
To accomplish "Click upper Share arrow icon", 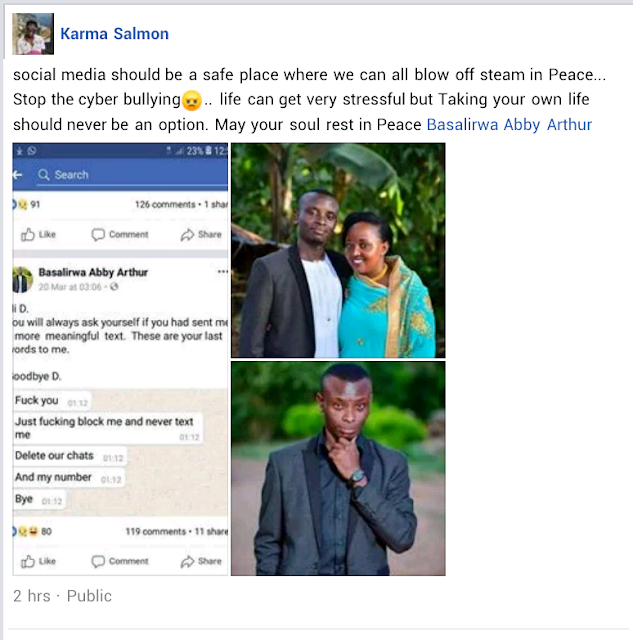I will coord(187,235).
